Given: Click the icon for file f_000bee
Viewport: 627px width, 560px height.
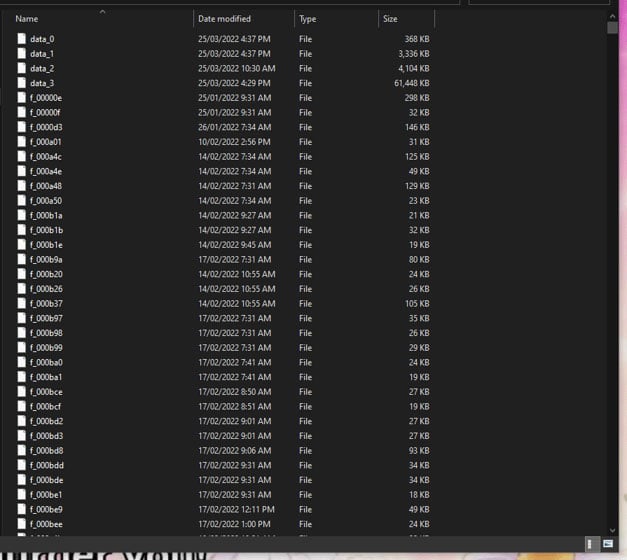Looking at the screenshot, I should [21, 524].
